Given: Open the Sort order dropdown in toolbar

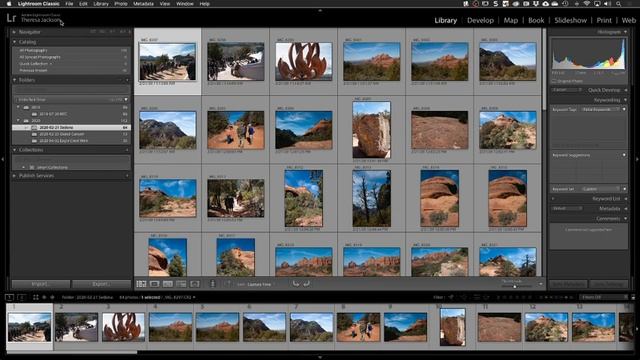Looking at the screenshot, I should [x=261, y=284].
